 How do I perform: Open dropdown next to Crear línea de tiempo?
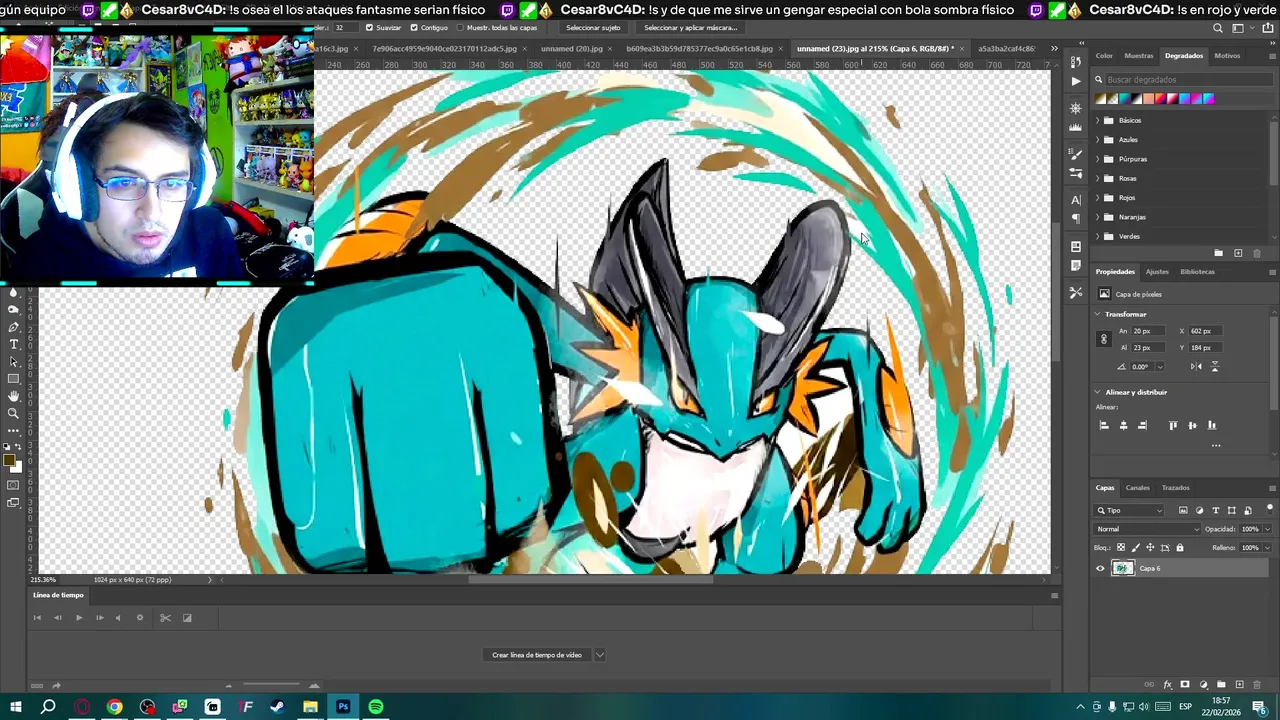tap(600, 655)
